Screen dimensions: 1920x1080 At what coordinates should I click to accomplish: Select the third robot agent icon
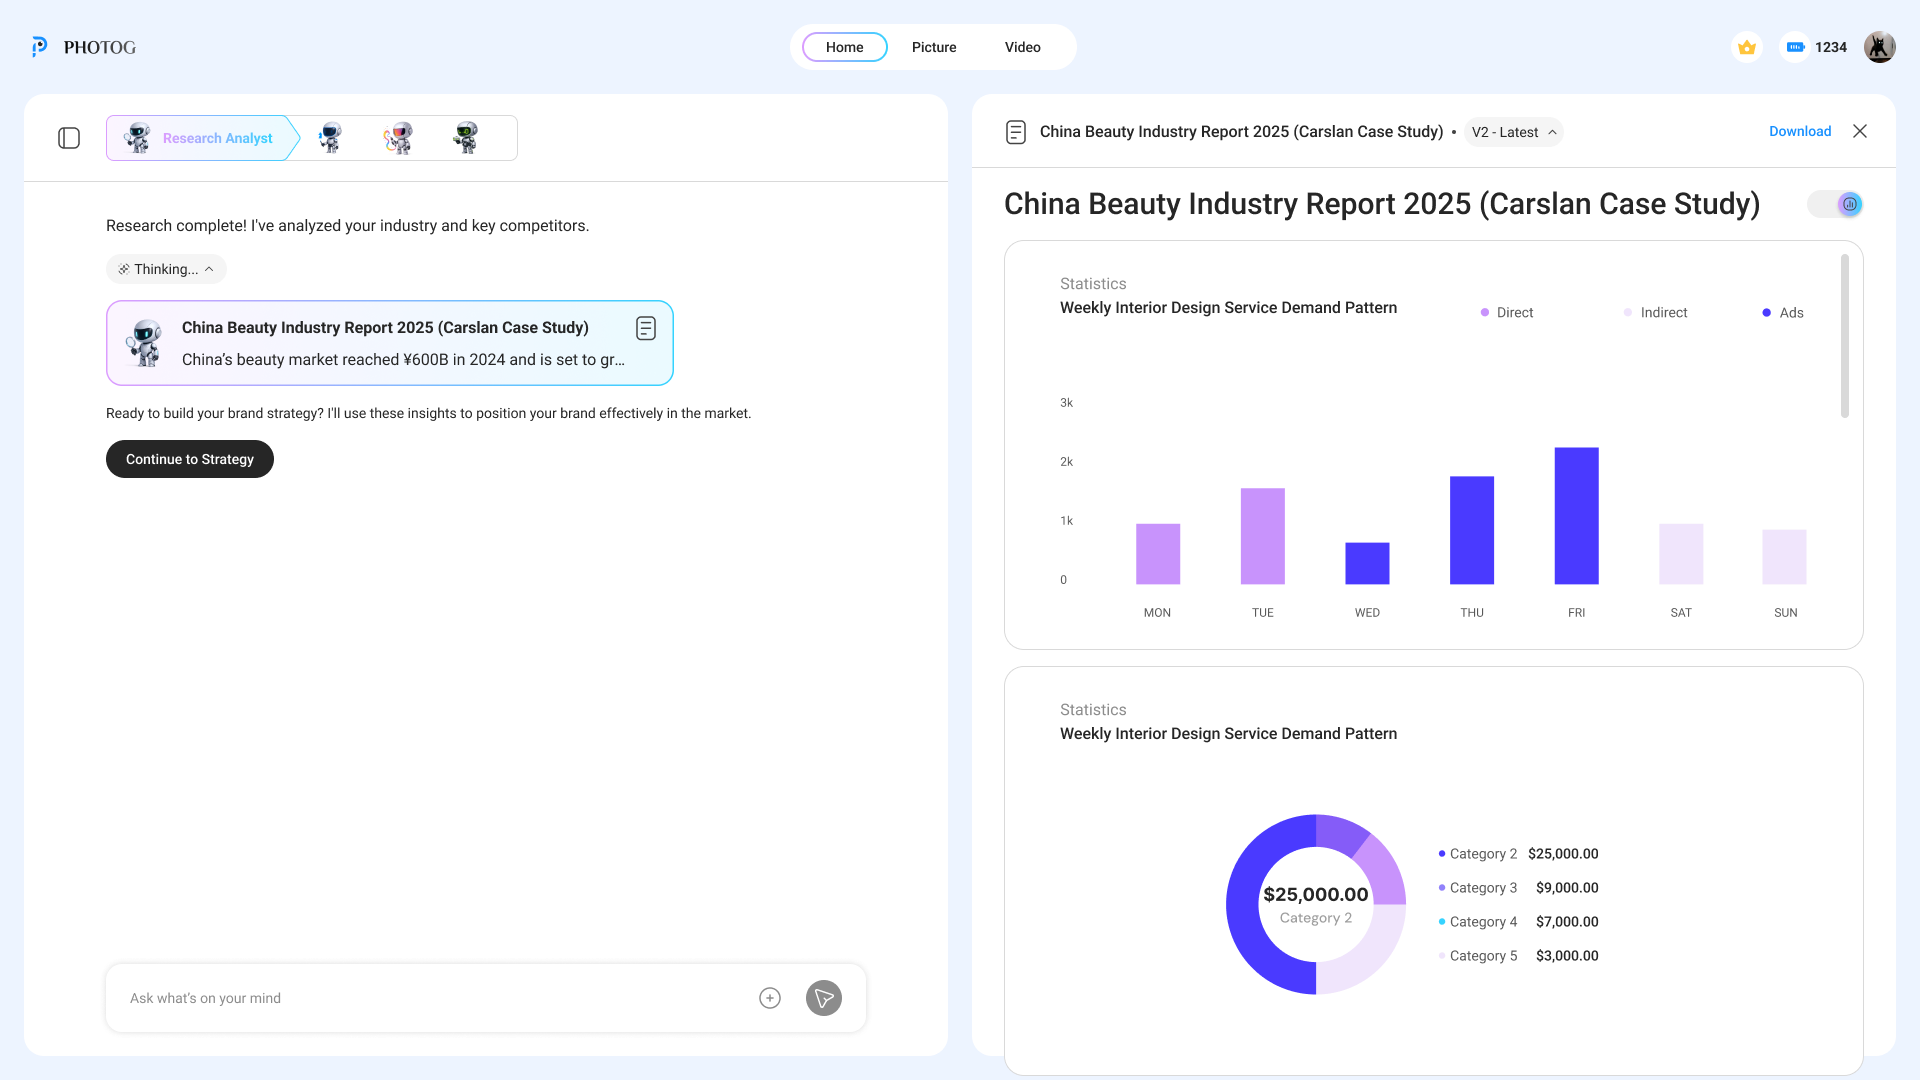(399, 138)
